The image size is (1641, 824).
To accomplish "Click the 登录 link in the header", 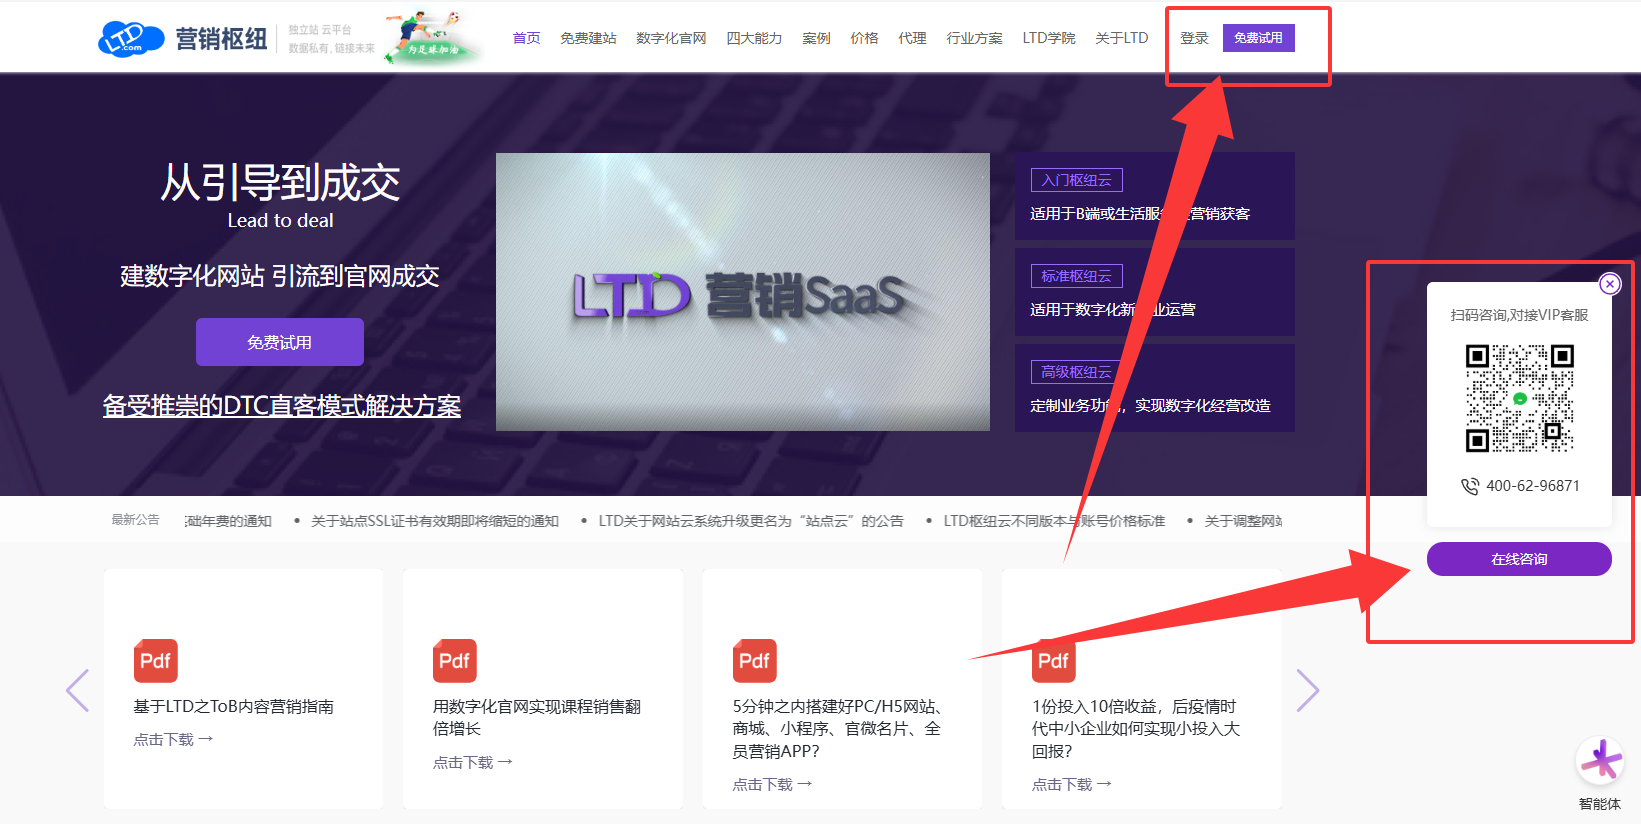I will [1194, 38].
